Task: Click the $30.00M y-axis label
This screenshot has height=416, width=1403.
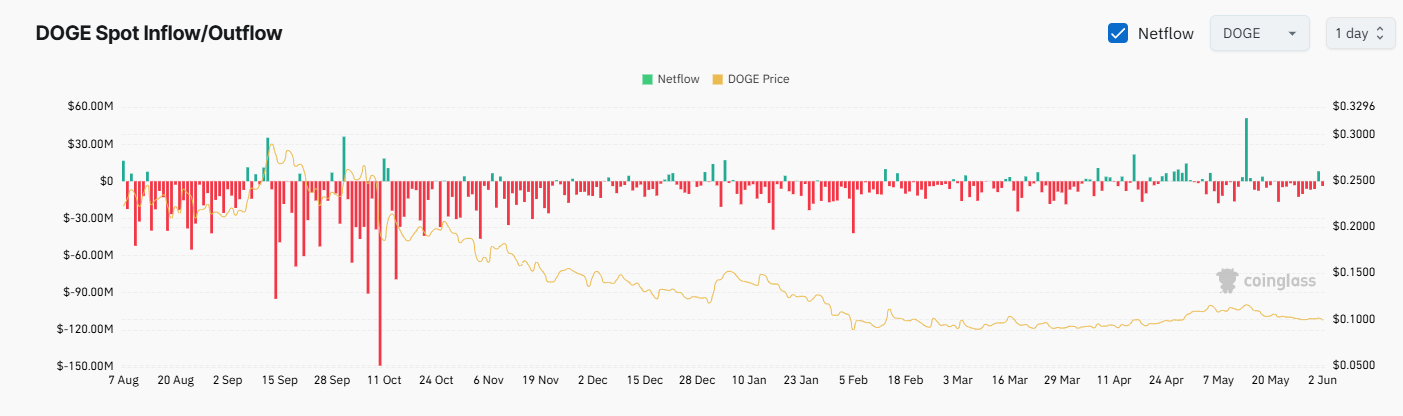Action: tap(91, 143)
